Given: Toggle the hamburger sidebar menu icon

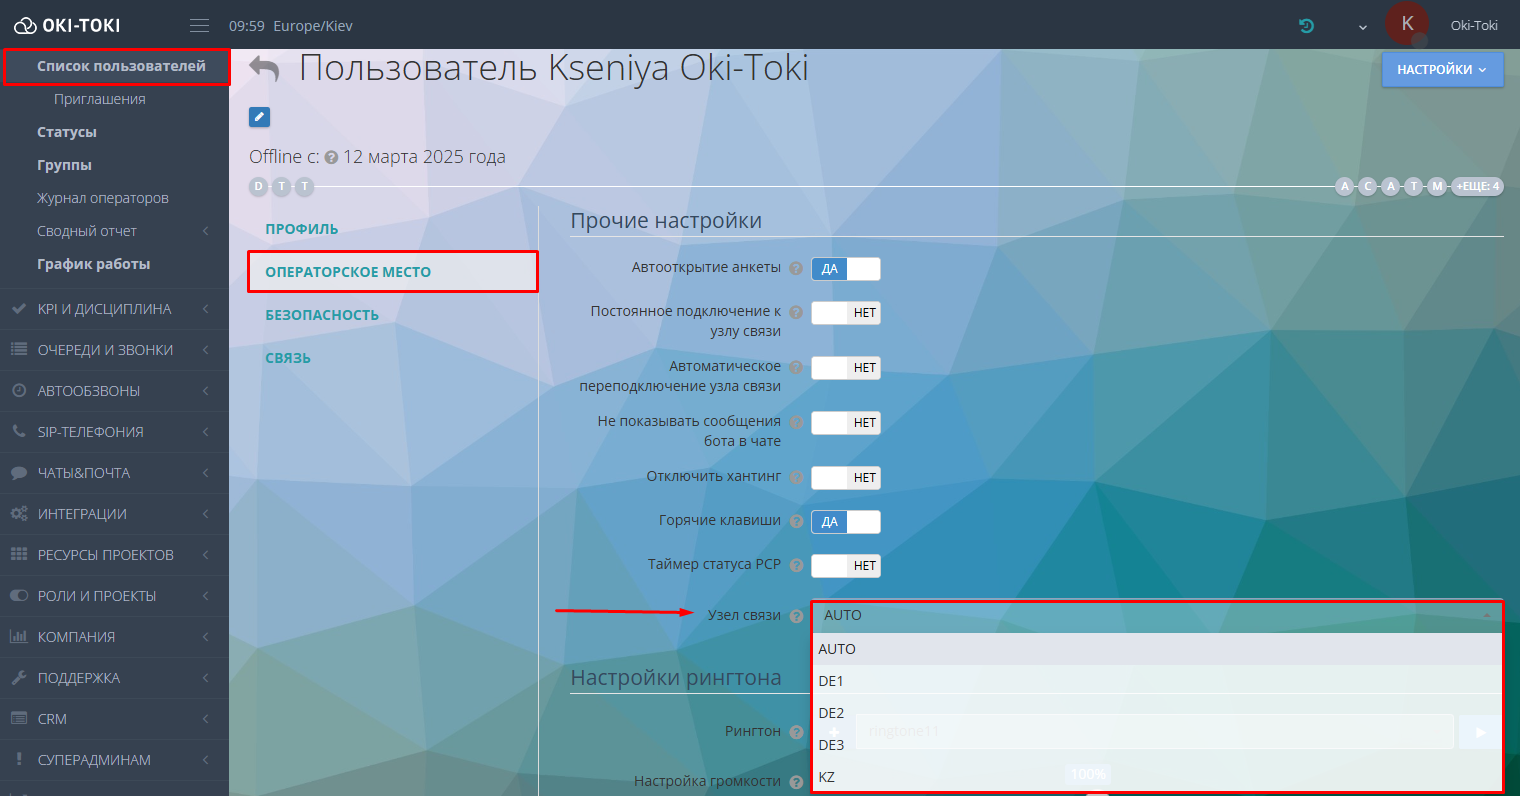Looking at the screenshot, I should coord(199,25).
